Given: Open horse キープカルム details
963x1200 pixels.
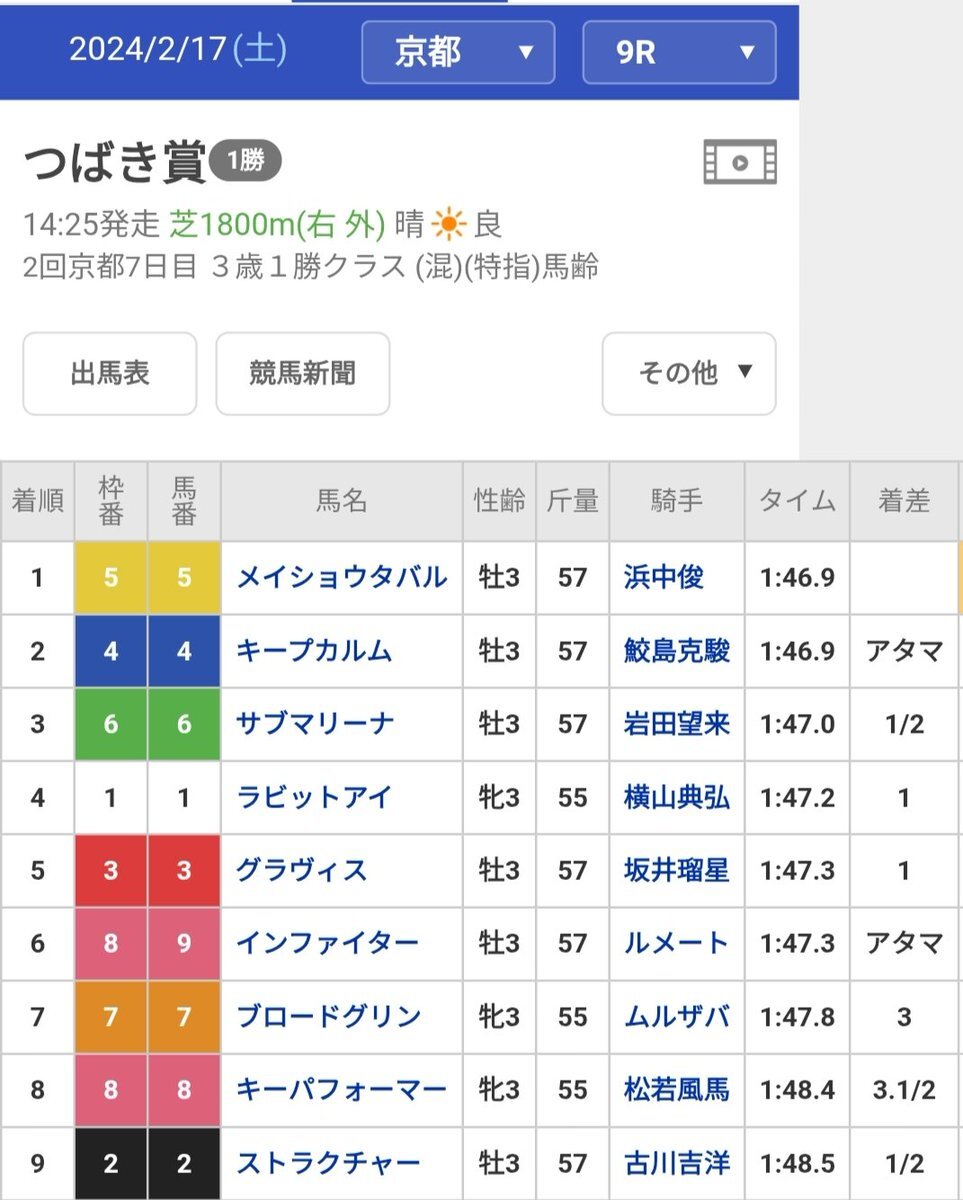Looking at the screenshot, I should (x=313, y=651).
